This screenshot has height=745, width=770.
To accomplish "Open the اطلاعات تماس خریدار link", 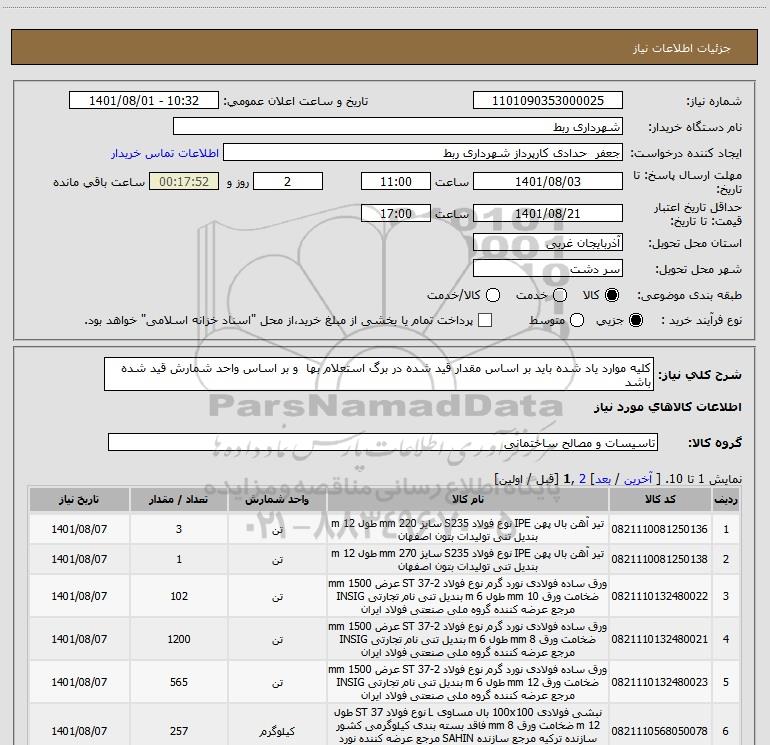I will tap(165, 153).
